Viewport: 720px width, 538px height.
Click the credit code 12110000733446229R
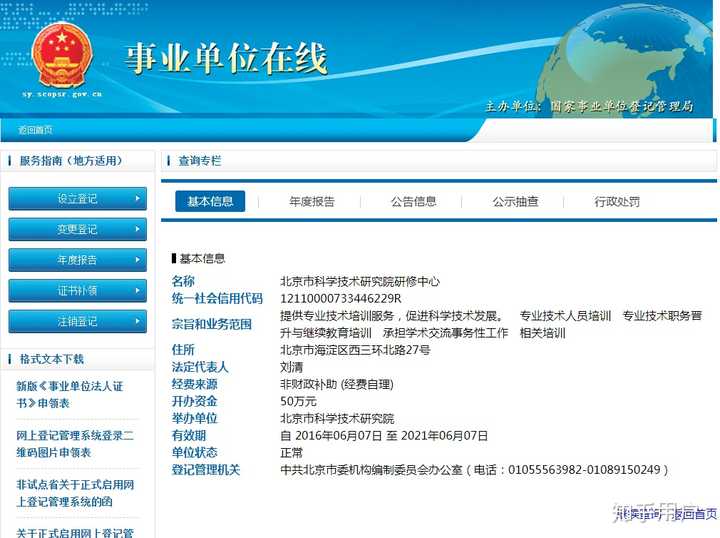coord(341,298)
